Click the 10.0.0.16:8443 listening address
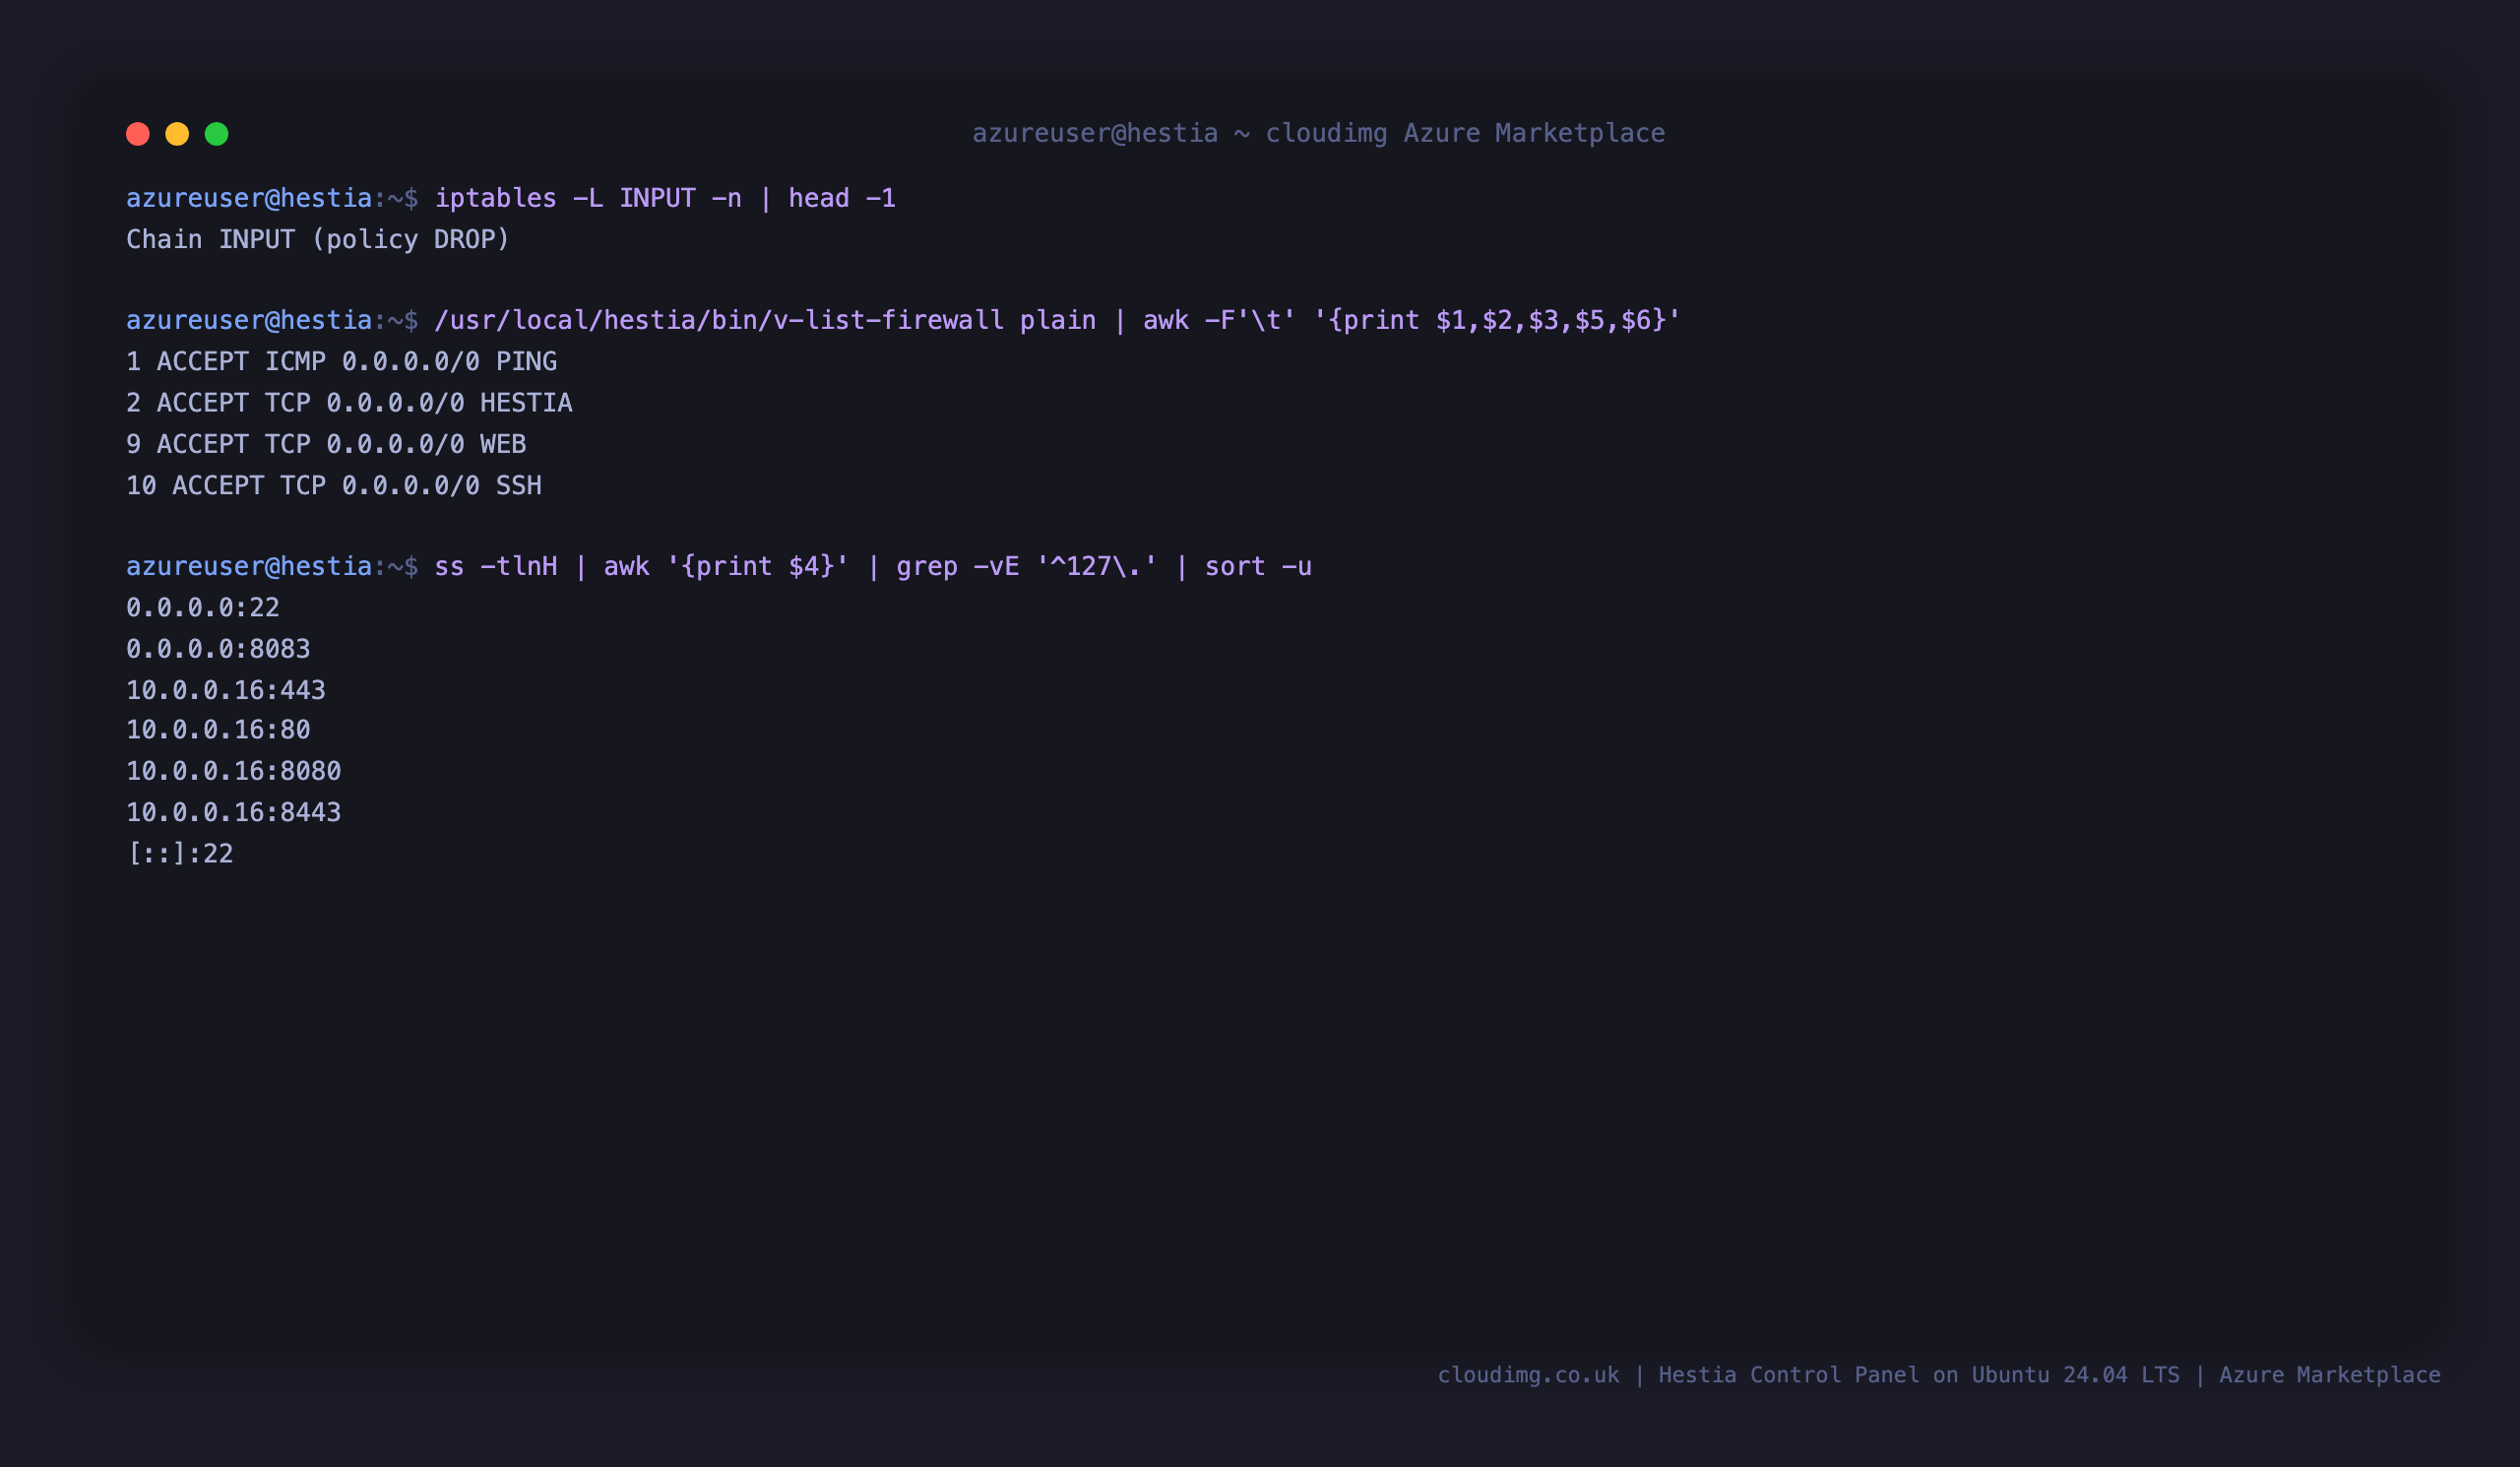Image resolution: width=2520 pixels, height=1467 pixels. pyautogui.click(x=234, y=812)
